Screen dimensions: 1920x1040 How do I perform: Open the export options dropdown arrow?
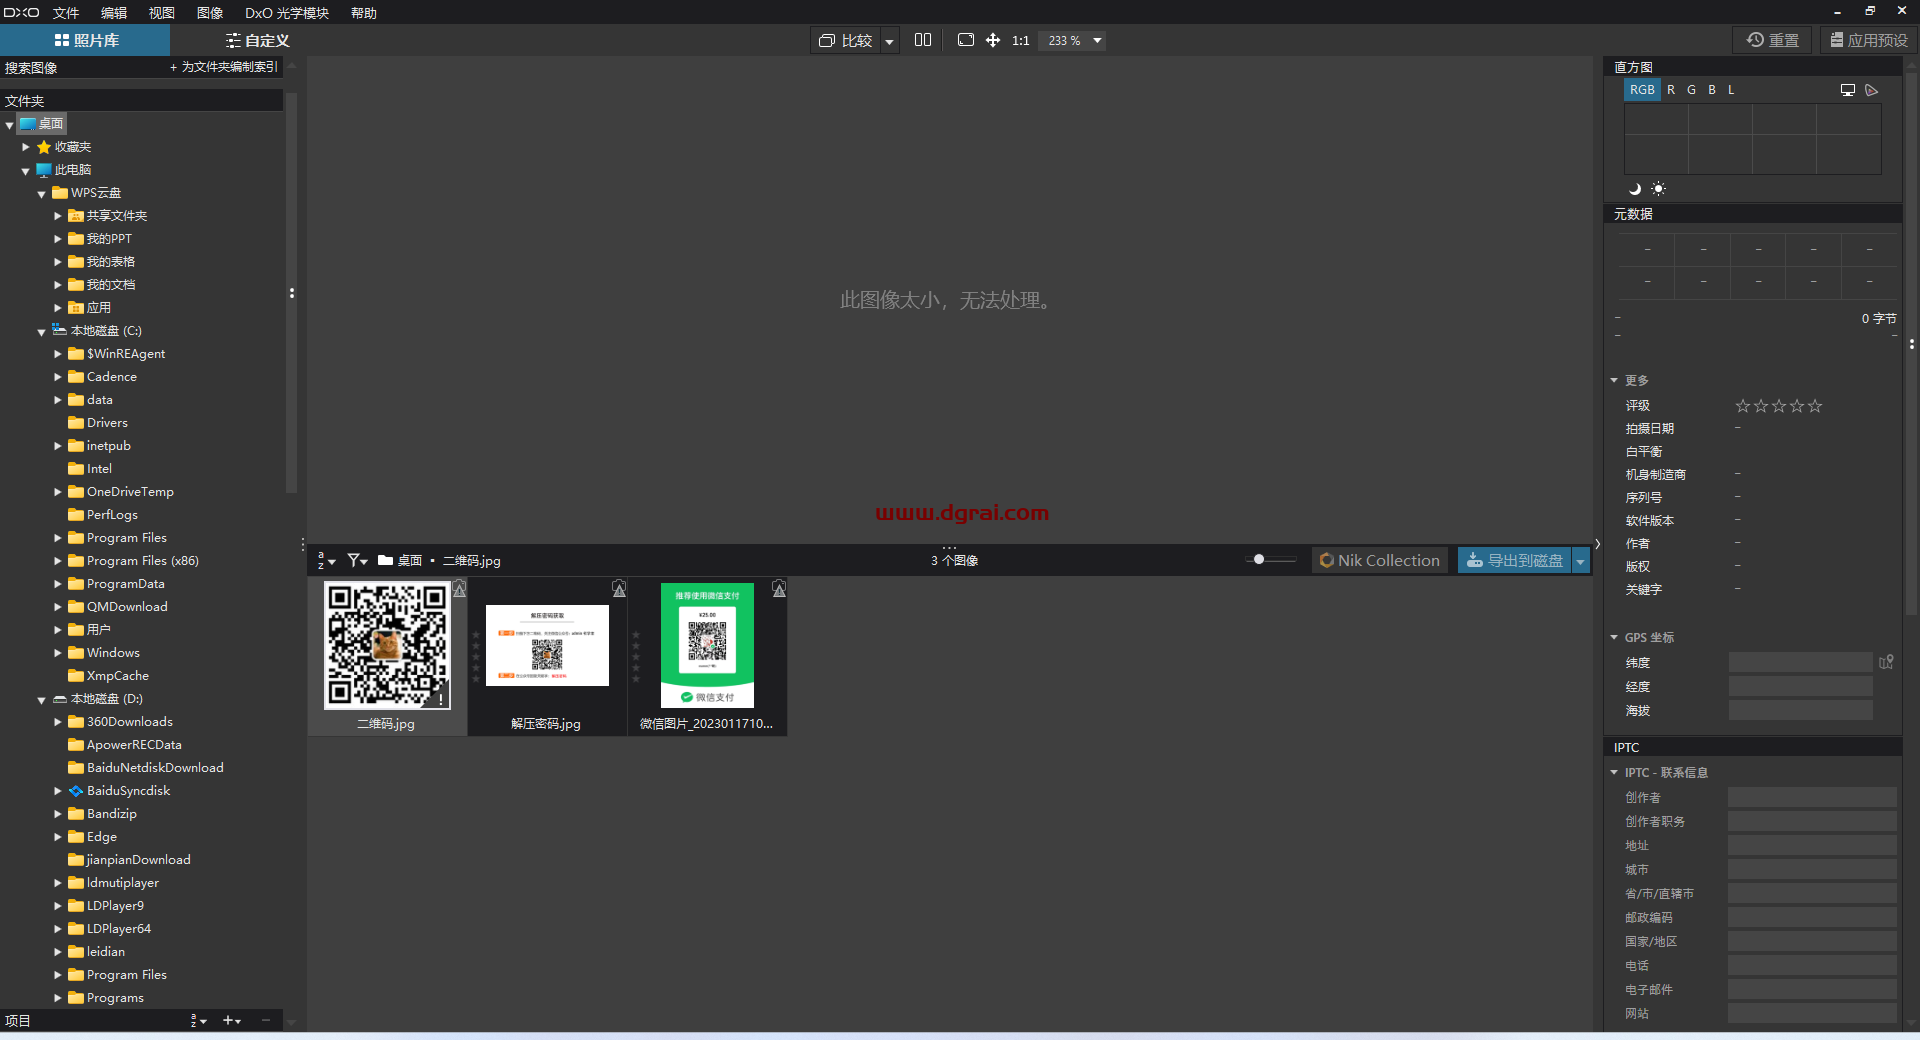[1581, 561]
